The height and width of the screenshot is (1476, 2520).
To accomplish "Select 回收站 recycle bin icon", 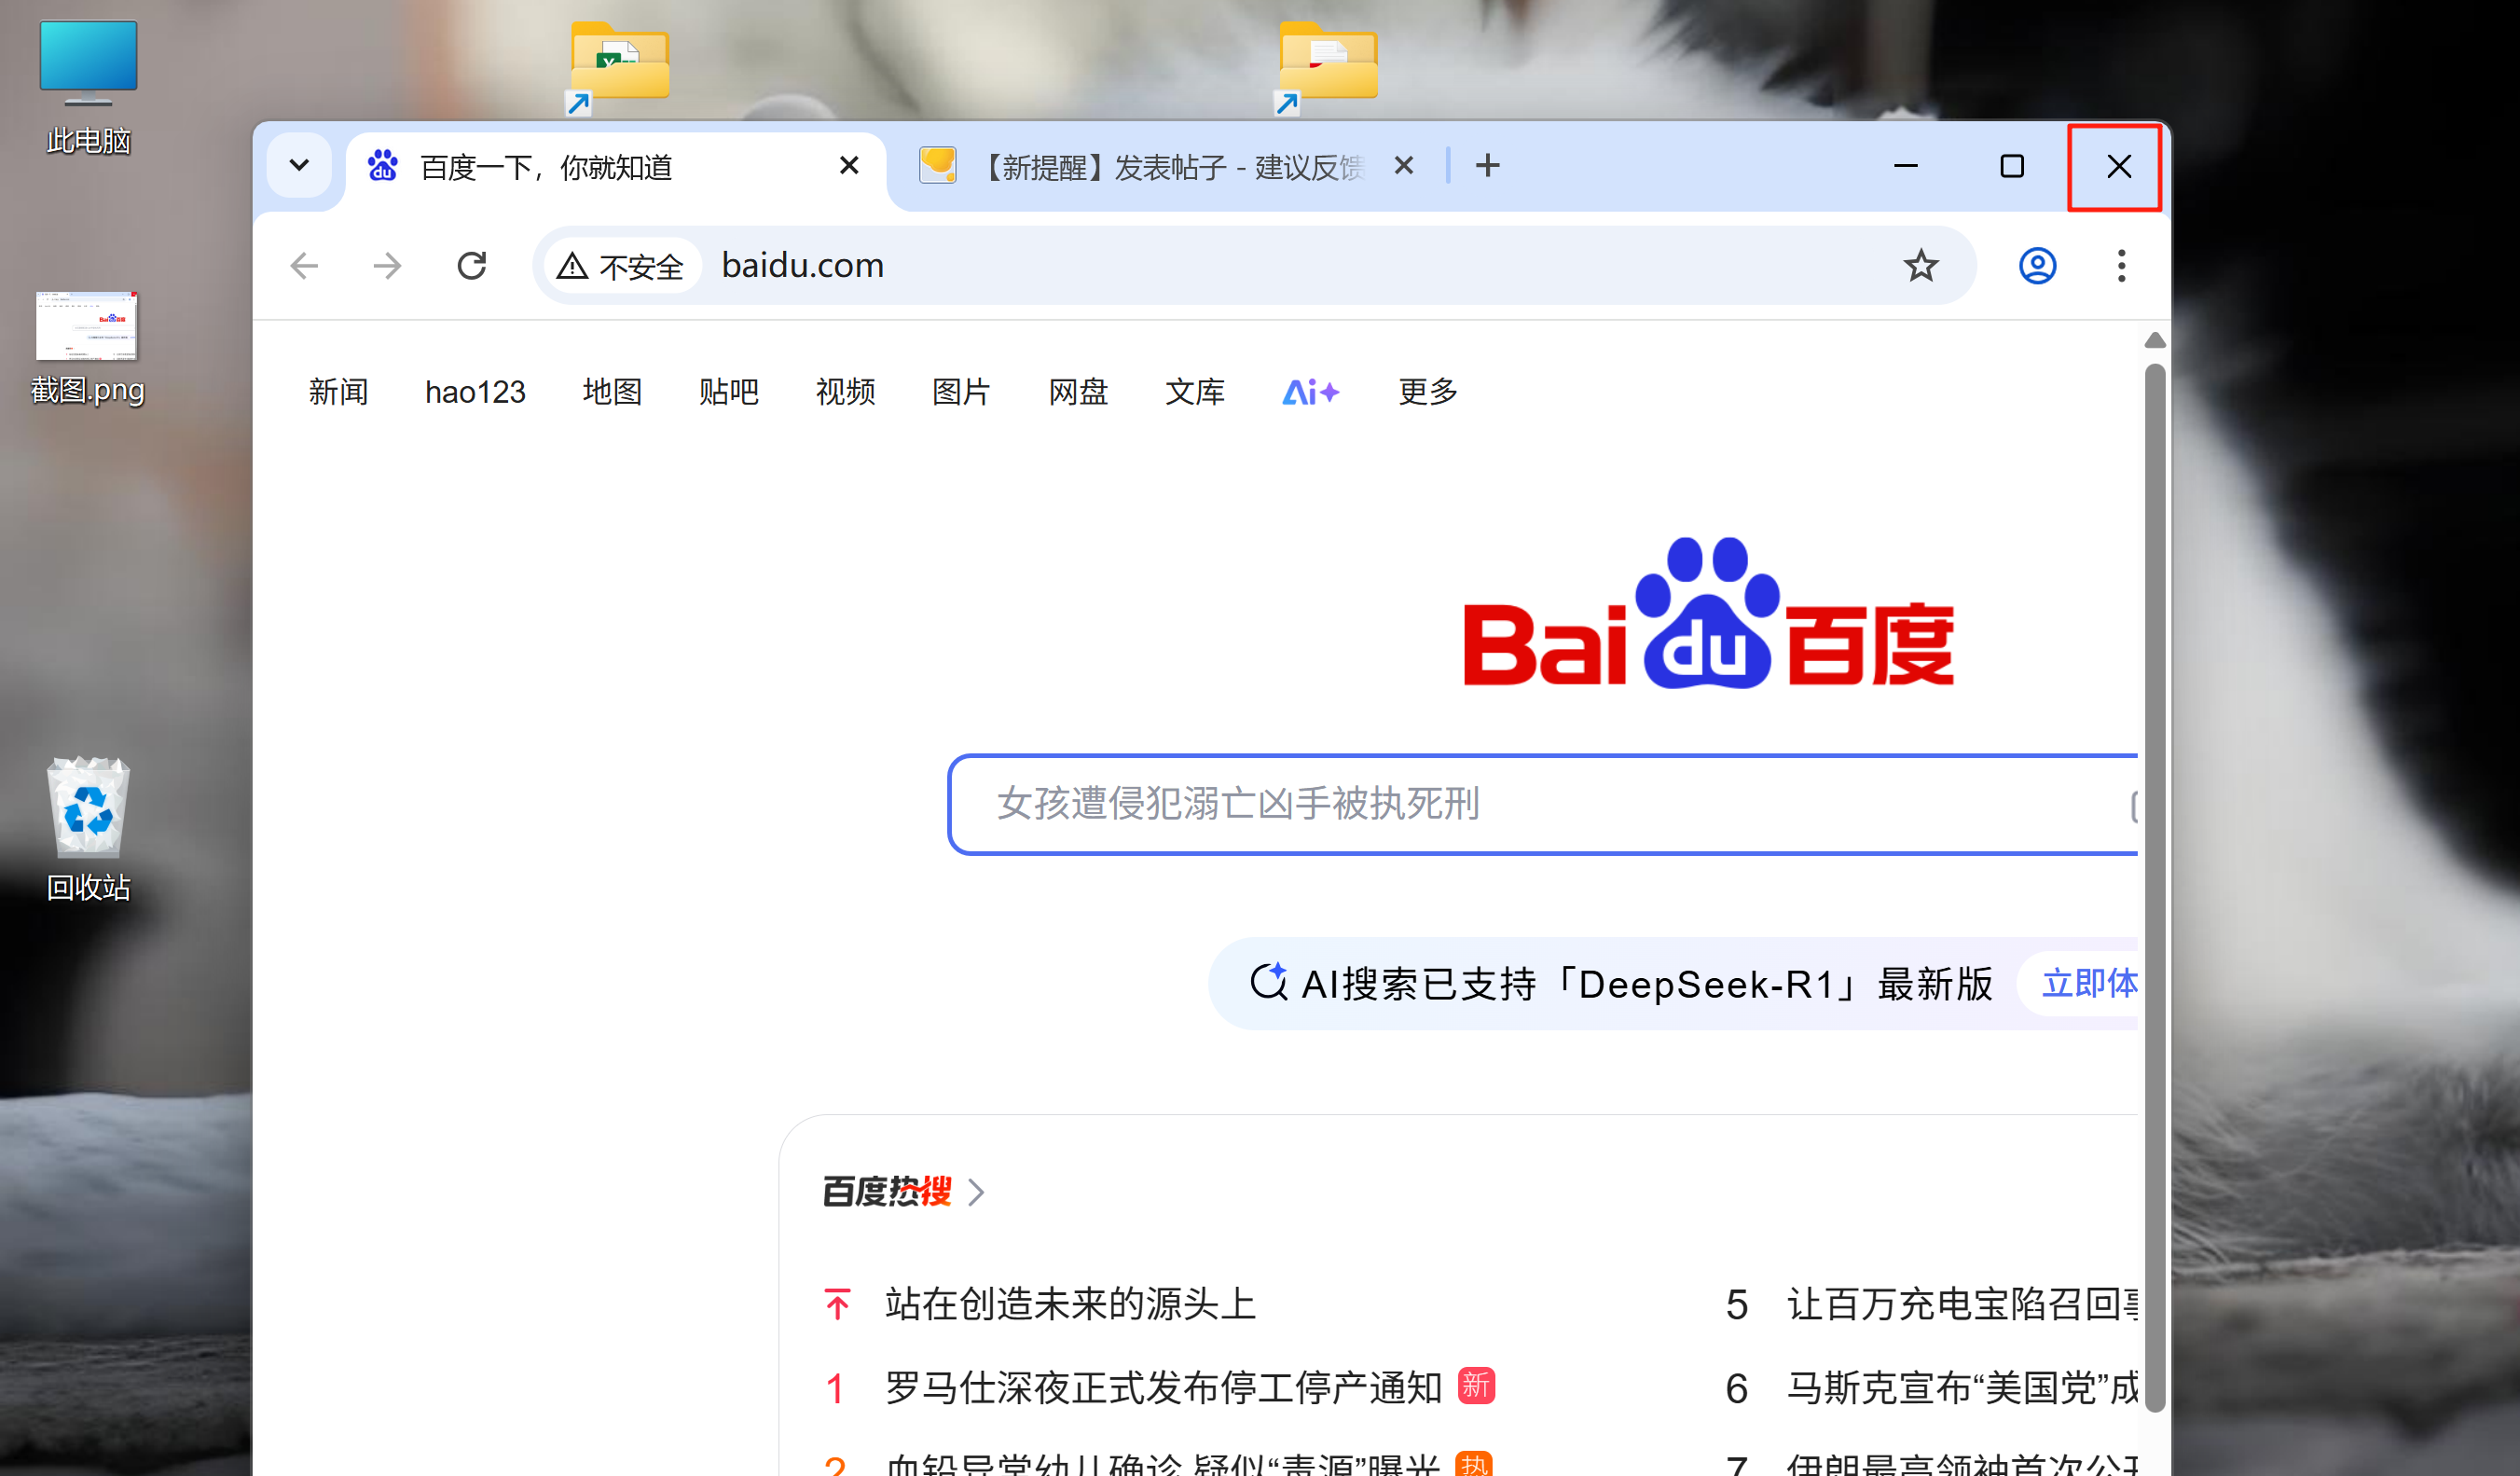I will point(88,830).
